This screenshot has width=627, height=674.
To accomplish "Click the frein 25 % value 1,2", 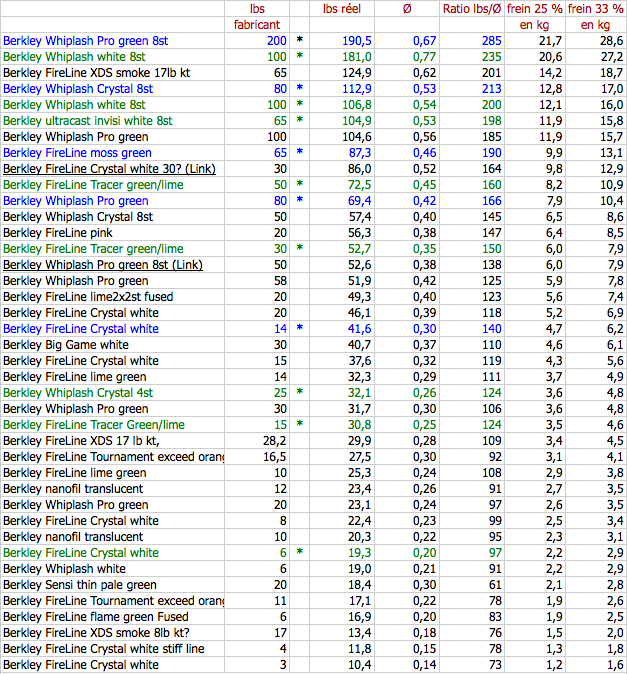I will [x=554, y=665].
